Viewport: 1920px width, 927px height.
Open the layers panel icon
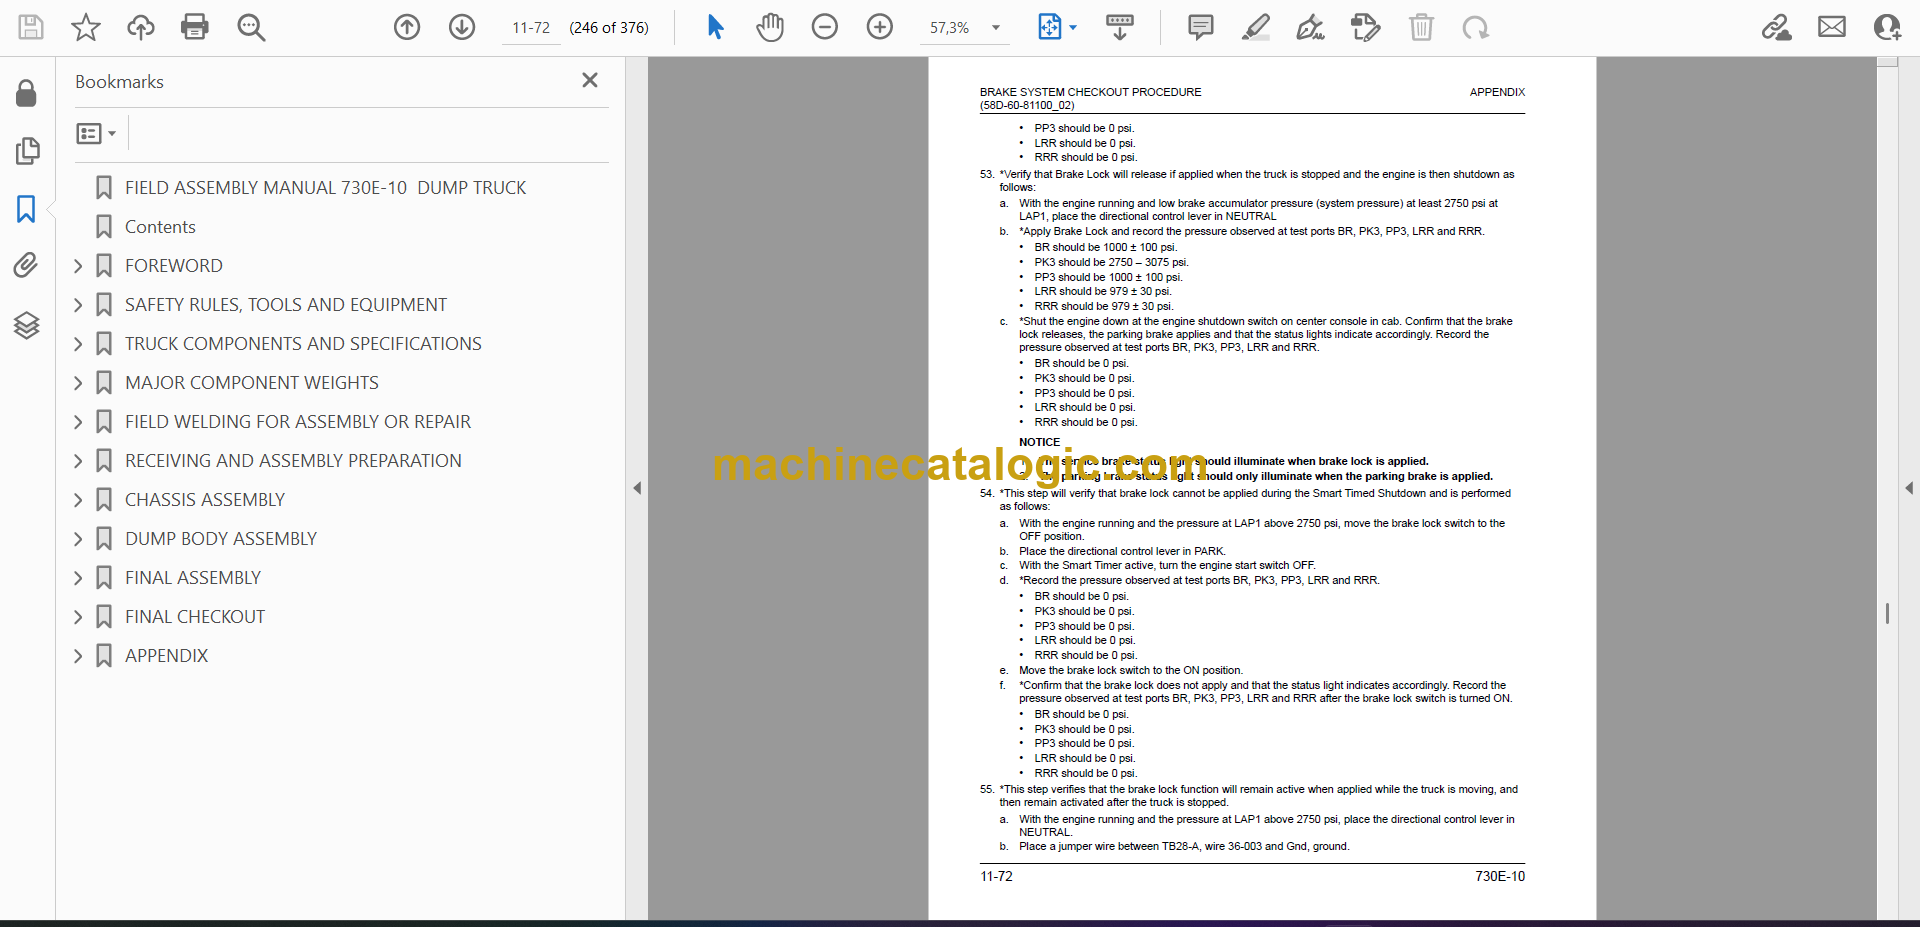(x=27, y=325)
